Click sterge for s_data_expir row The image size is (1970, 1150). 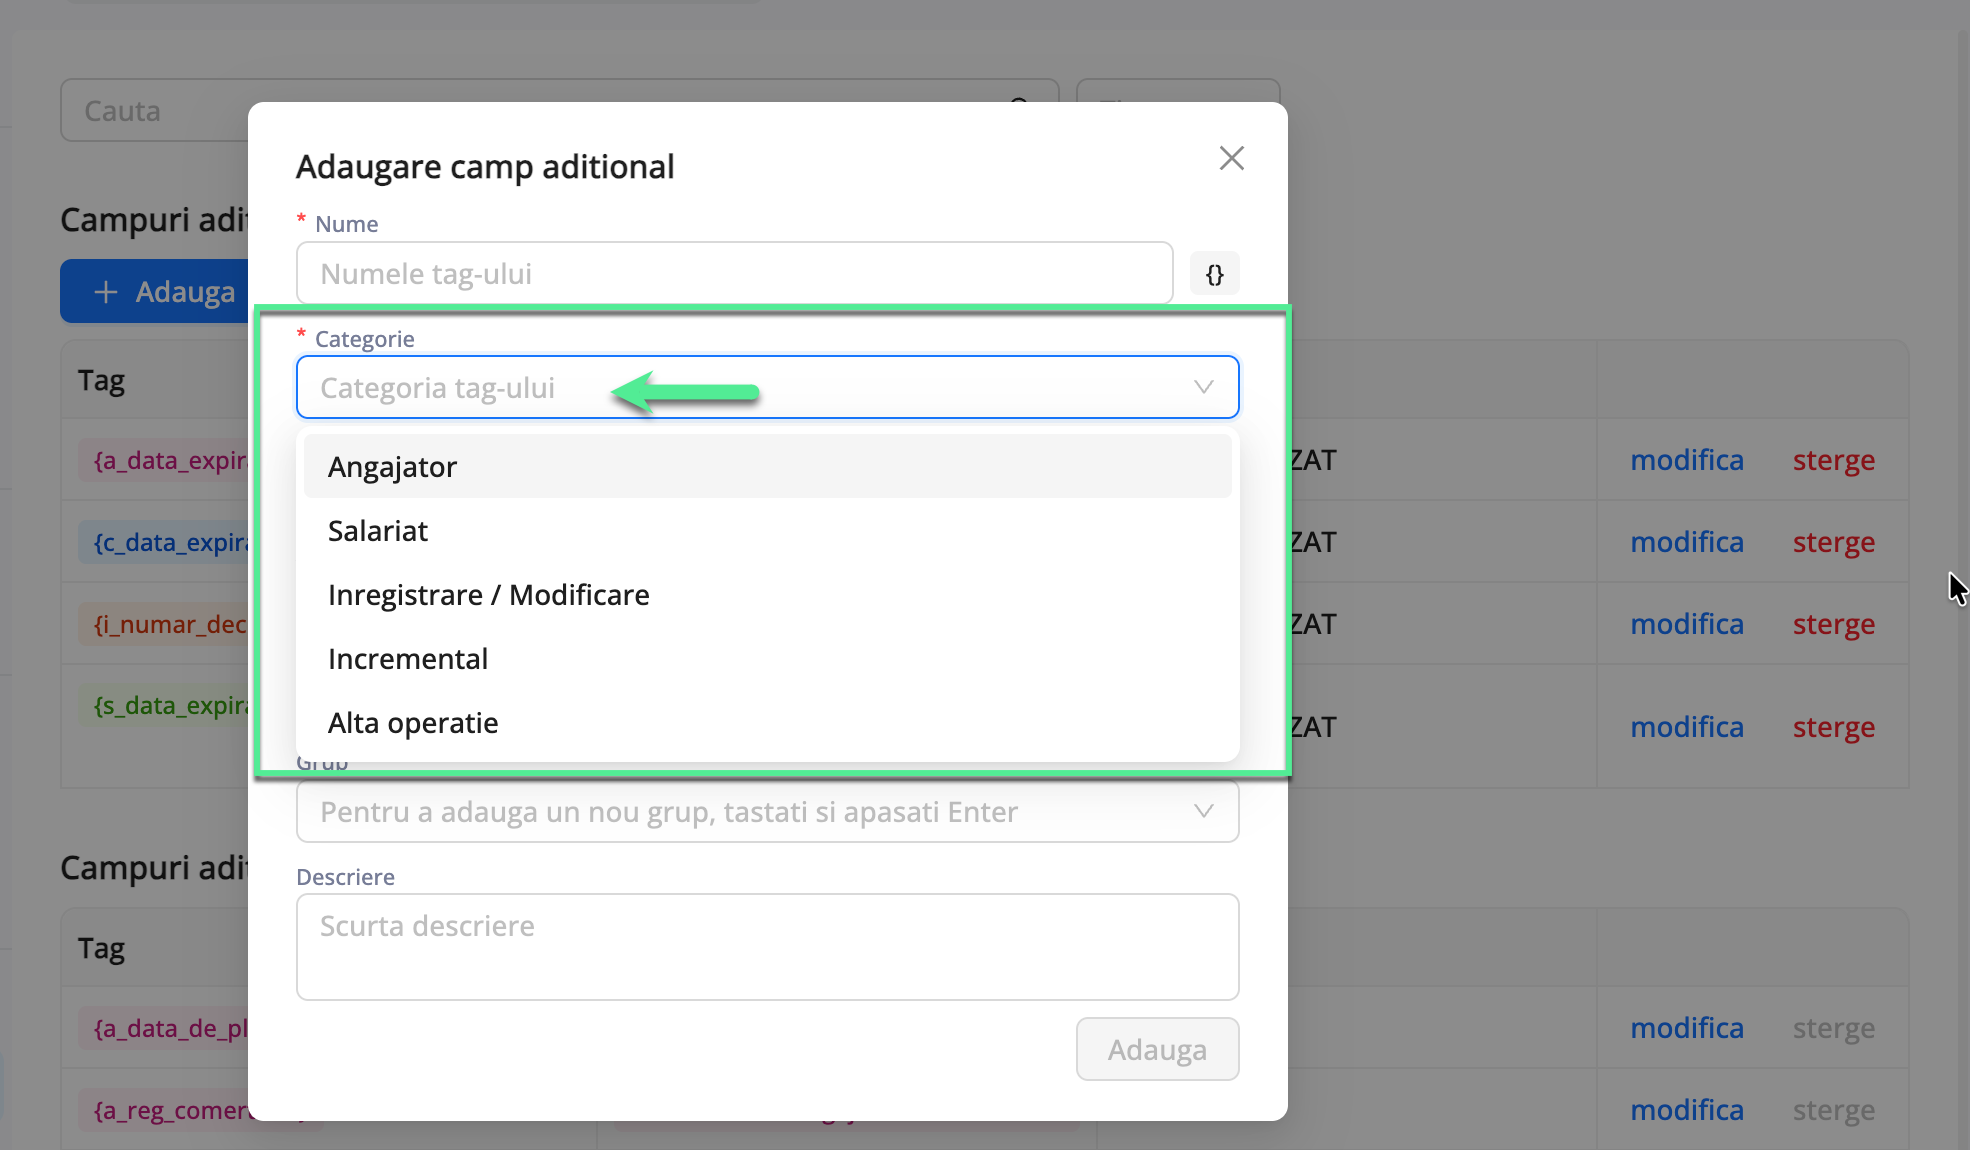pyautogui.click(x=1833, y=727)
